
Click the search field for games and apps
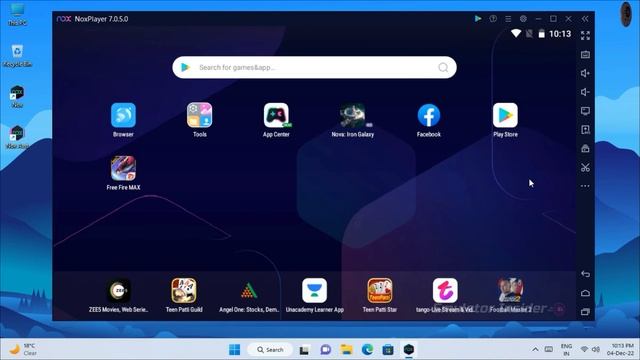[x=314, y=67]
